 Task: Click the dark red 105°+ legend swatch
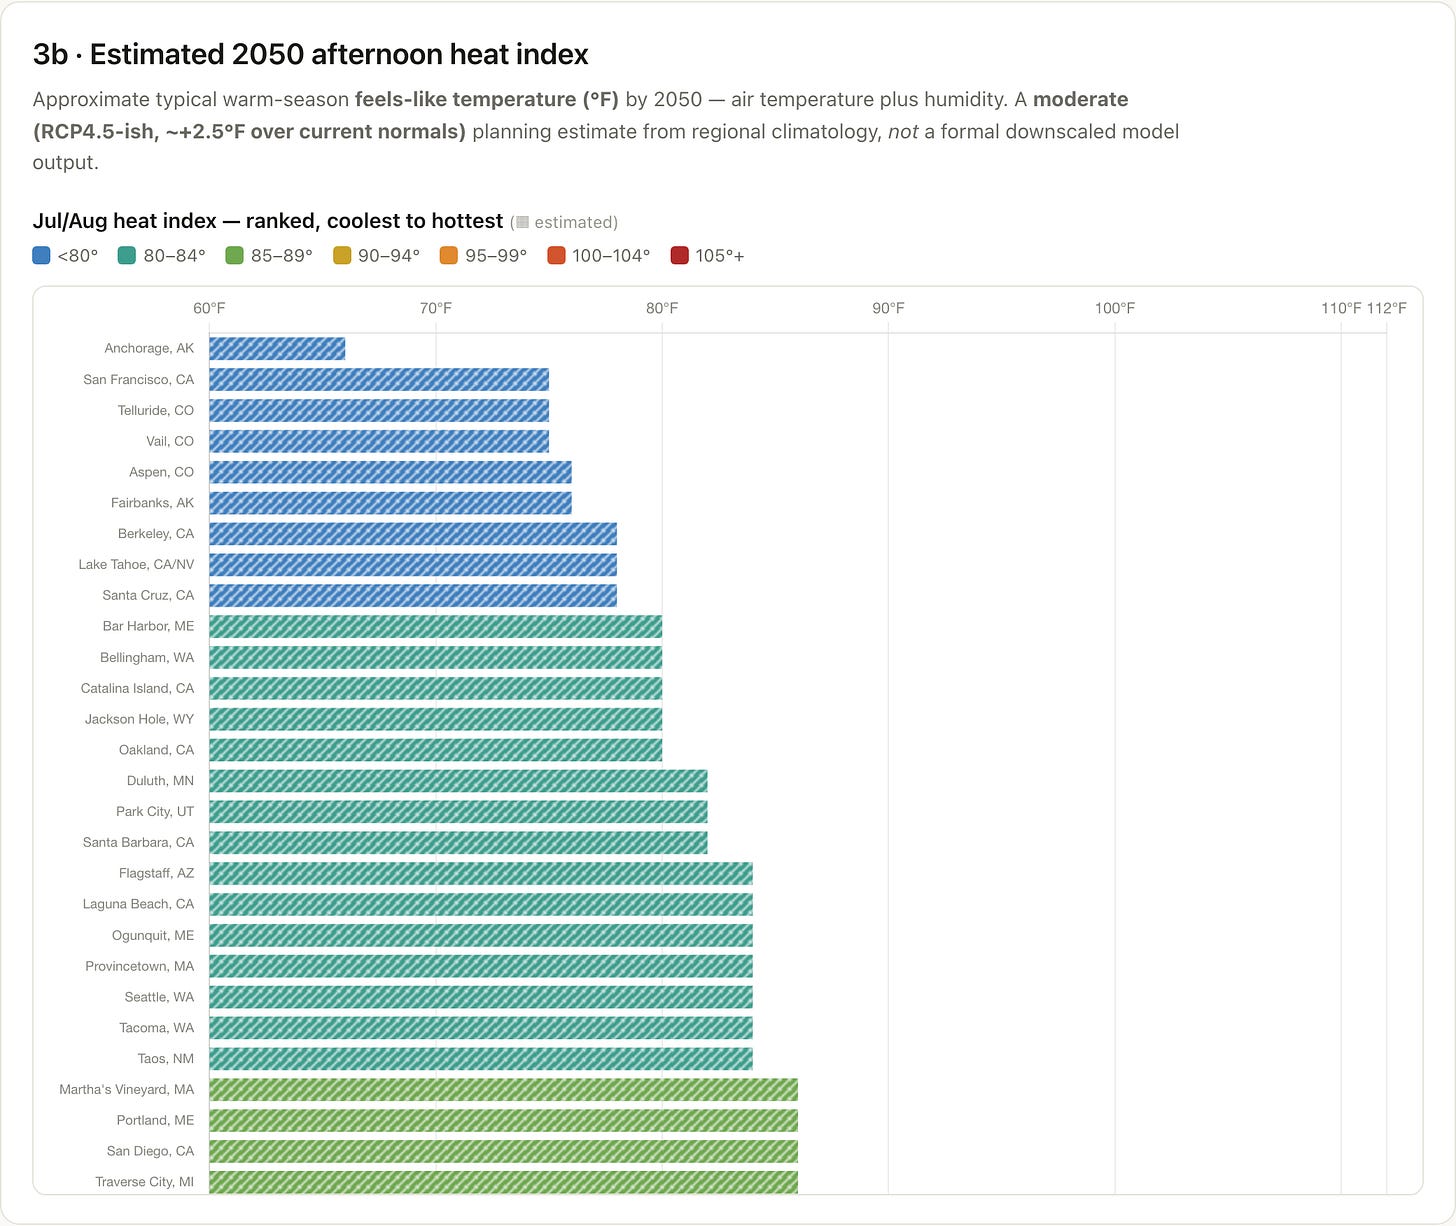click(679, 256)
